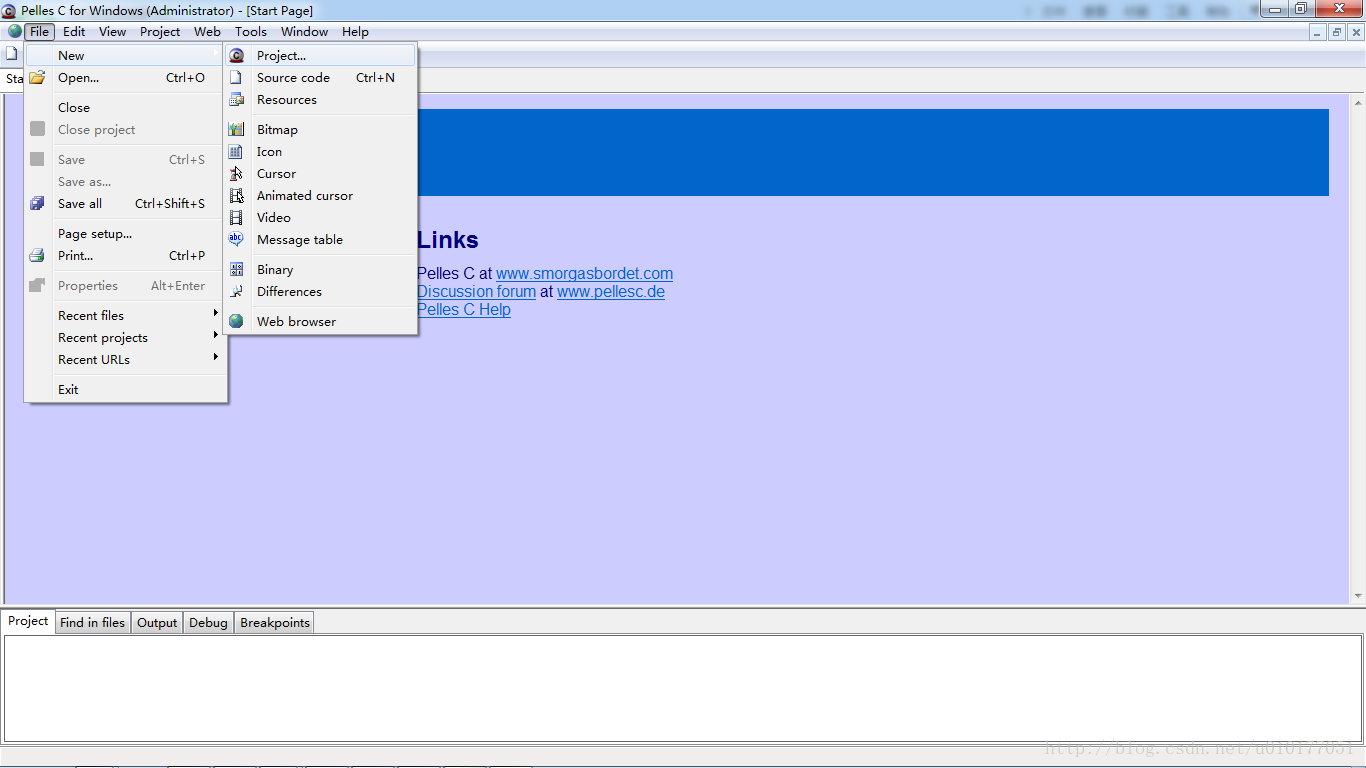Viewport: 1366px width, 768px height.
Task: Click the icon beside Resources
Action: [x=236, y=100]
